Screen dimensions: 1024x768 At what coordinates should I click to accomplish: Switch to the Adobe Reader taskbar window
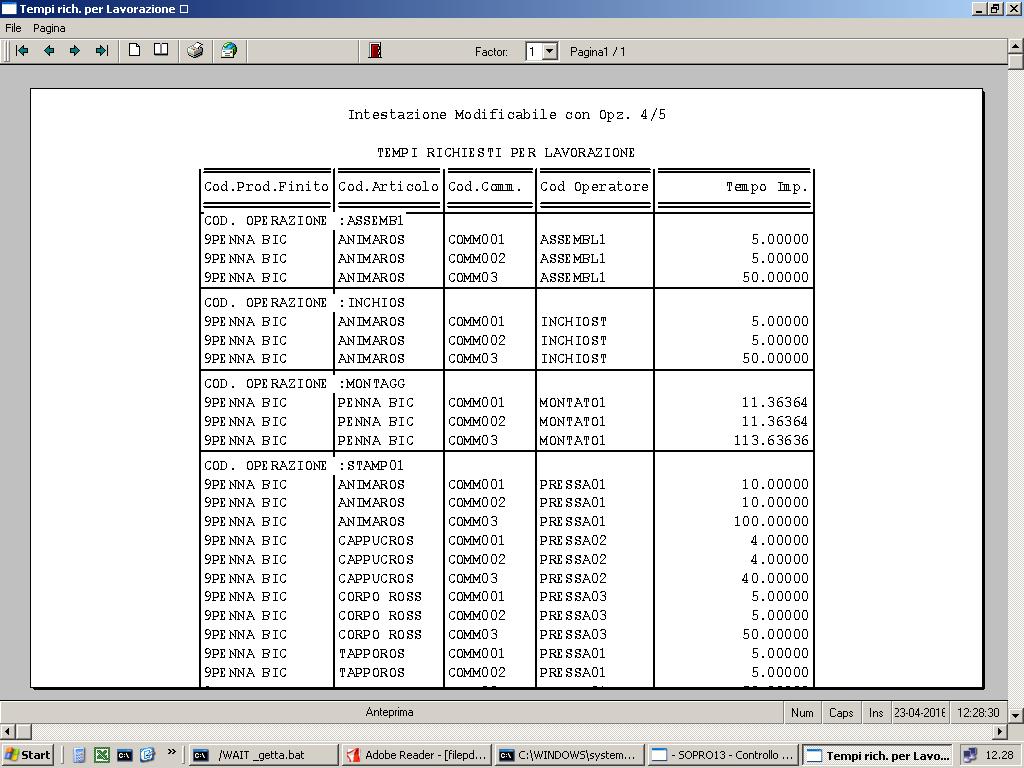click(417, 755)
